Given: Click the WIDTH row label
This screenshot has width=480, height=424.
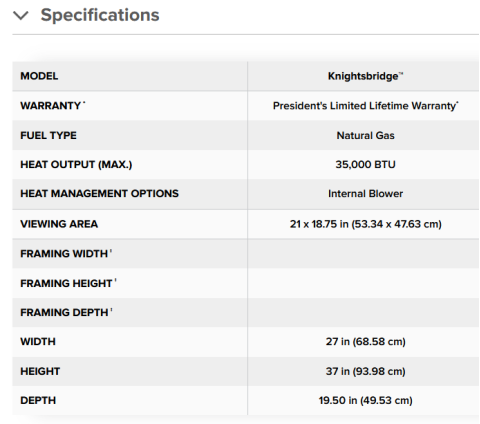Looking at the screenshot, I should (x=38, y=342).
